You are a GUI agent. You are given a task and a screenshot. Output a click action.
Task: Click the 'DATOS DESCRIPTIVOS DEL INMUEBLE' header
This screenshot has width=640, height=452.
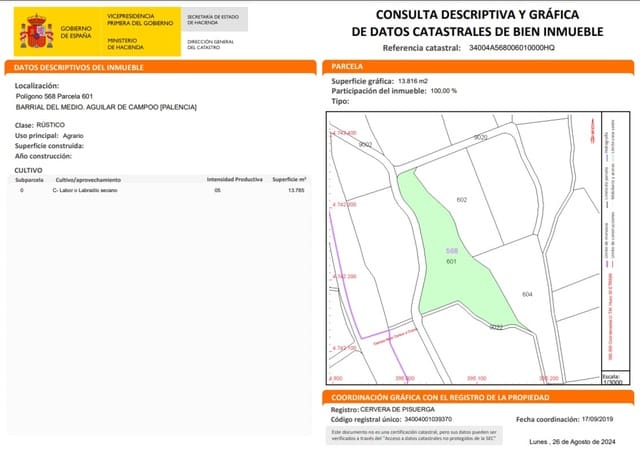[x=160, y=67]
